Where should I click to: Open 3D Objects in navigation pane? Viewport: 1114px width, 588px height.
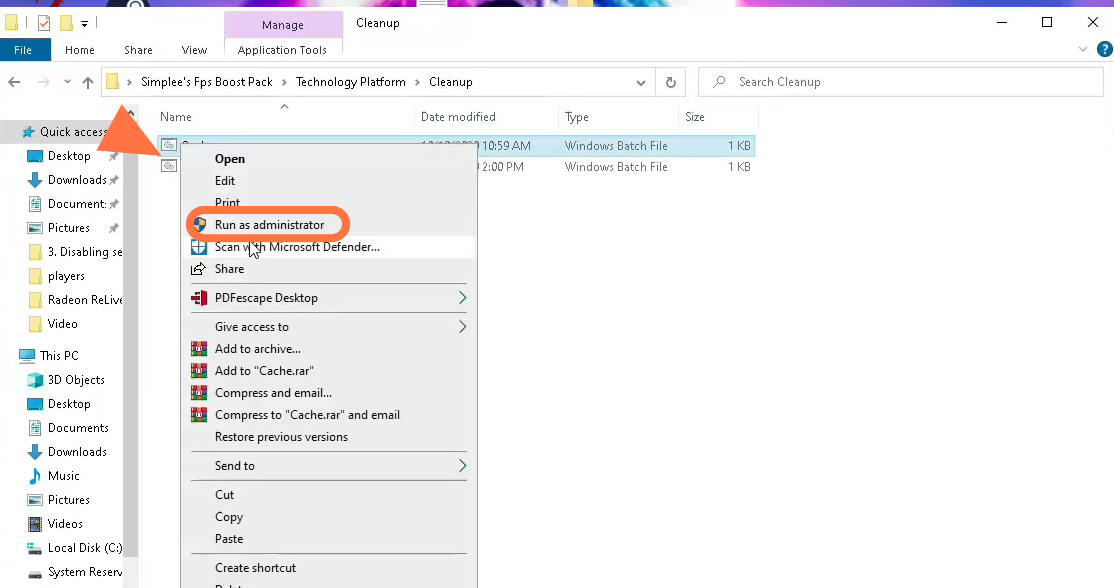(76, 380)
